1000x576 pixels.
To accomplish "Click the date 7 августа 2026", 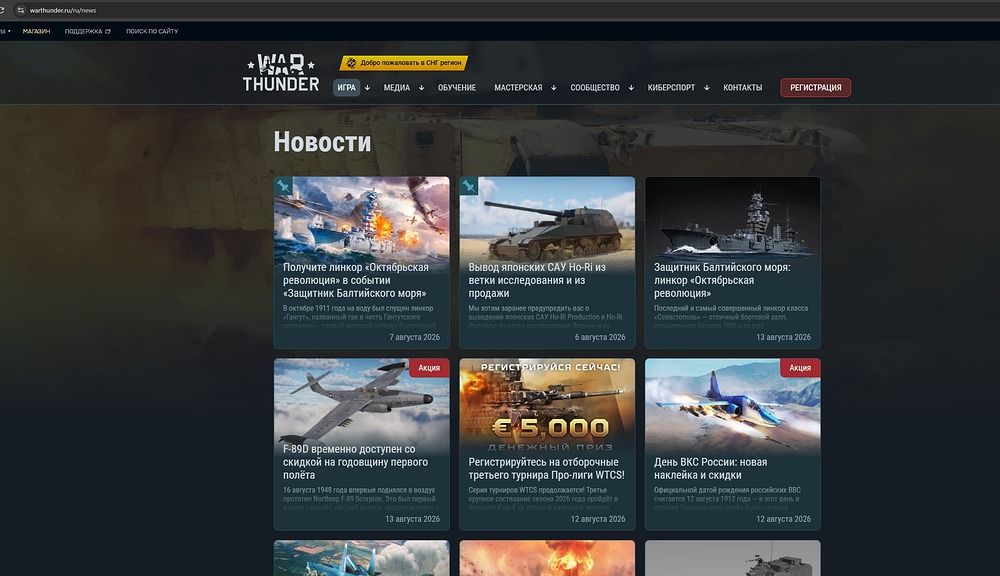I will coord(415,337).
